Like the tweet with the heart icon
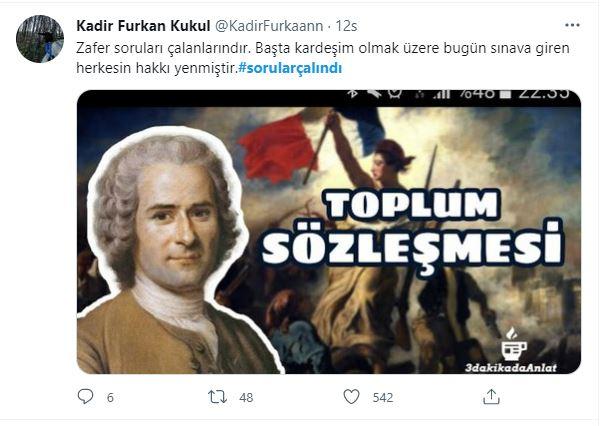The width and height of the screenshot is (603, 426). pyautogui.click(x=351, y=396)
